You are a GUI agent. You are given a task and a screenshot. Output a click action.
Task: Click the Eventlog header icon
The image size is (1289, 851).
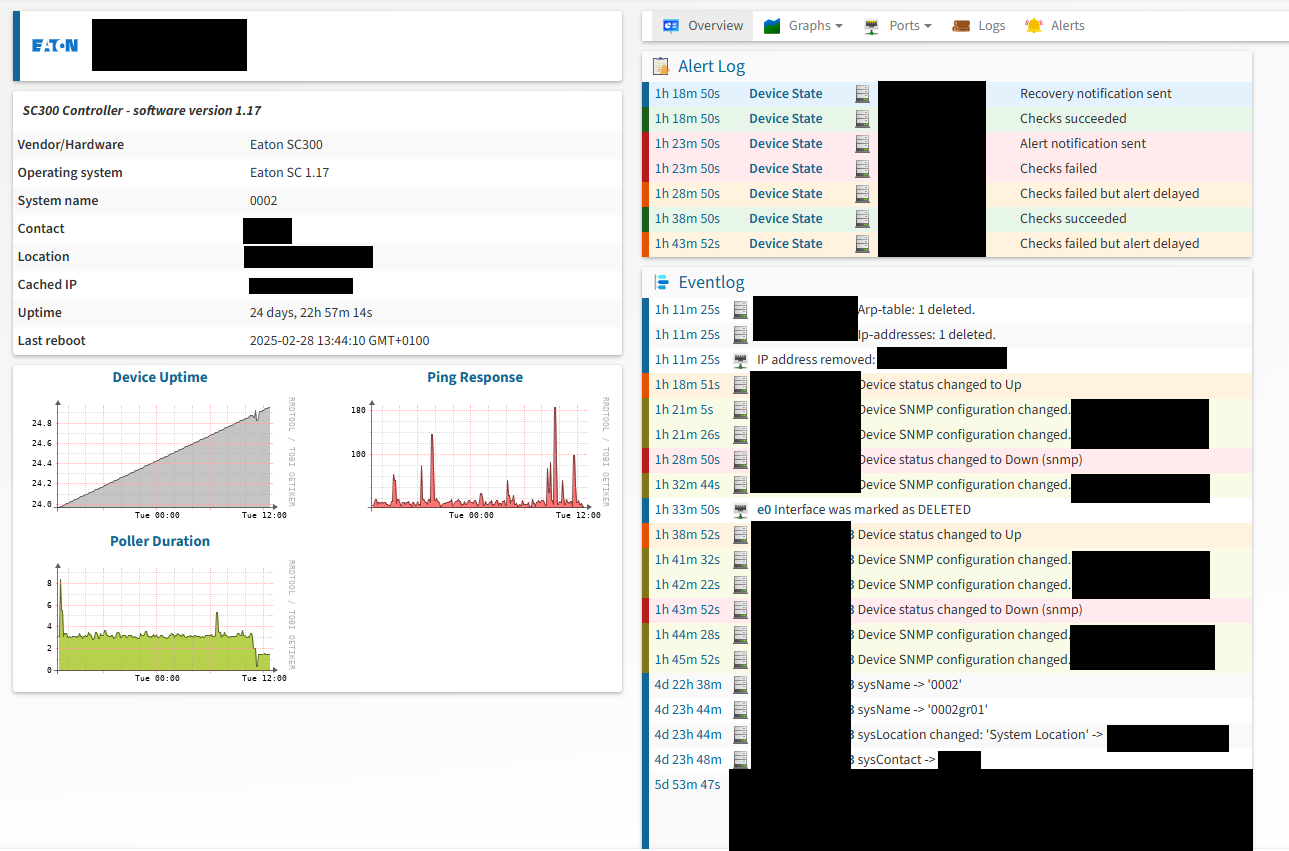(661, 282)
